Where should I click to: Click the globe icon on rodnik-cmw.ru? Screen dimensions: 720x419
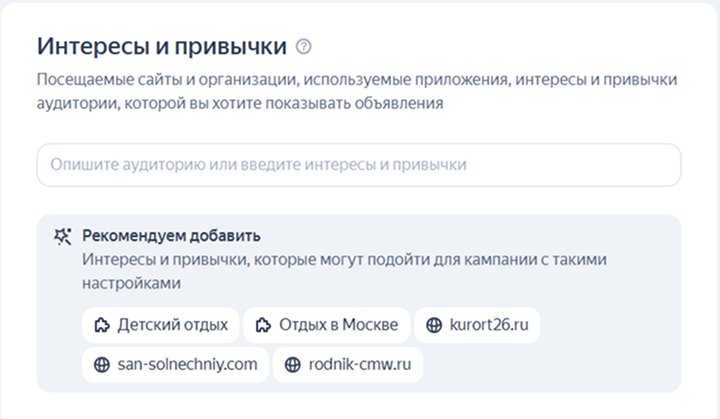pos(292,365)
